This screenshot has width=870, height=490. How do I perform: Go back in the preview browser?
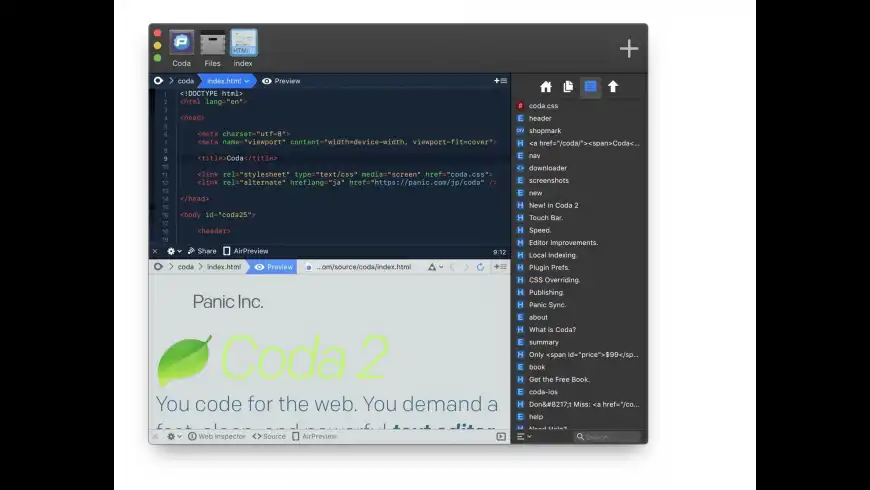pos(452,267)
